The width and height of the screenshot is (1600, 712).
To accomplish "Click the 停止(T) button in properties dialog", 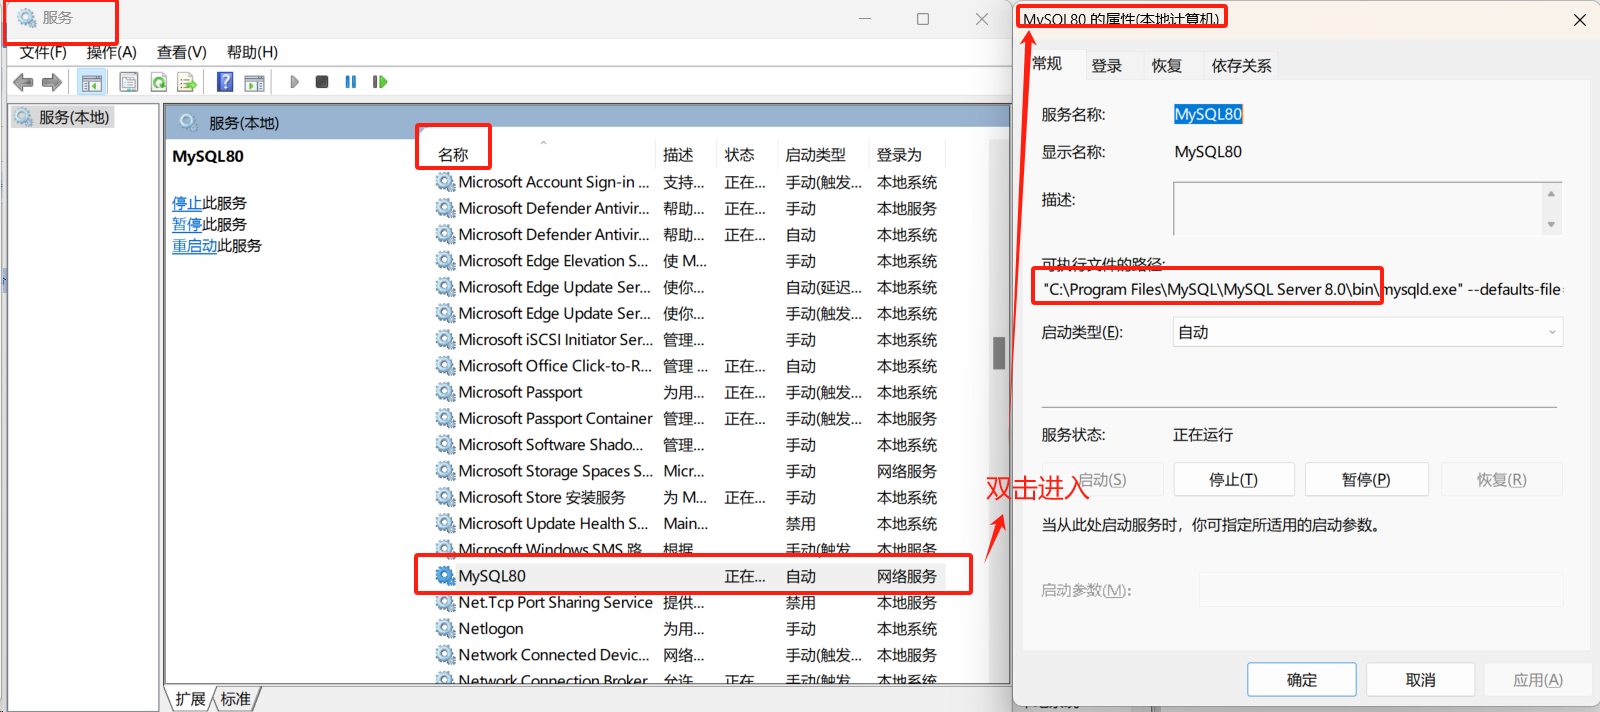I will pyautogui.click(x=1234, y=480).
